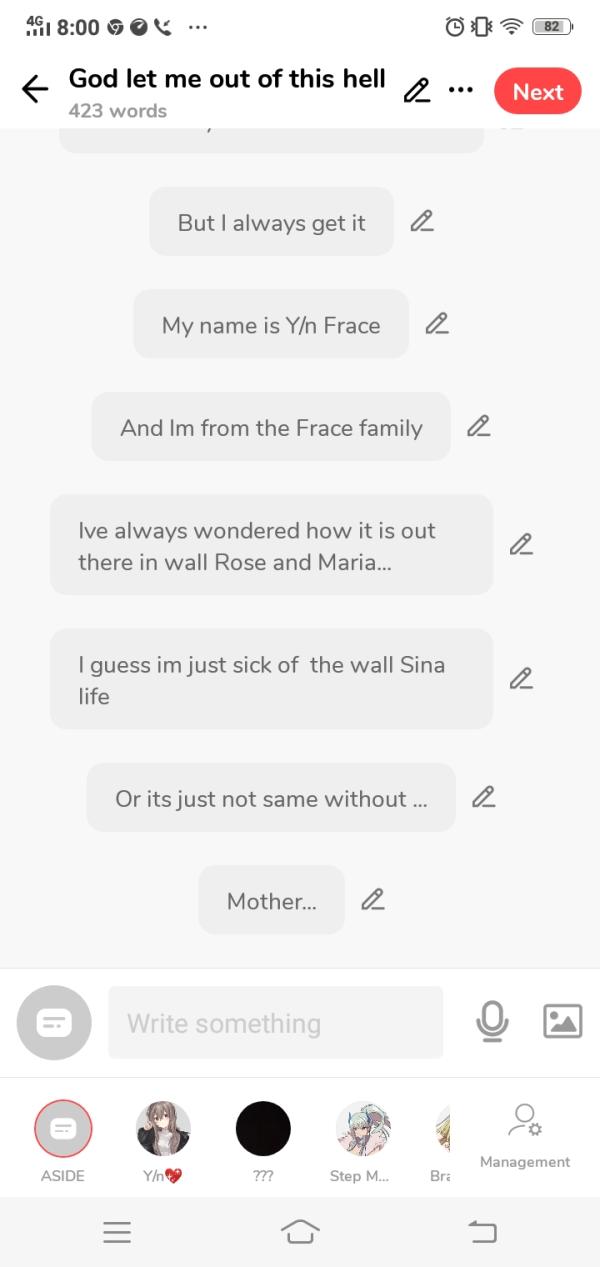Pick the Step M... character avatar
600x1267 pixels.
pos(362,1130)
